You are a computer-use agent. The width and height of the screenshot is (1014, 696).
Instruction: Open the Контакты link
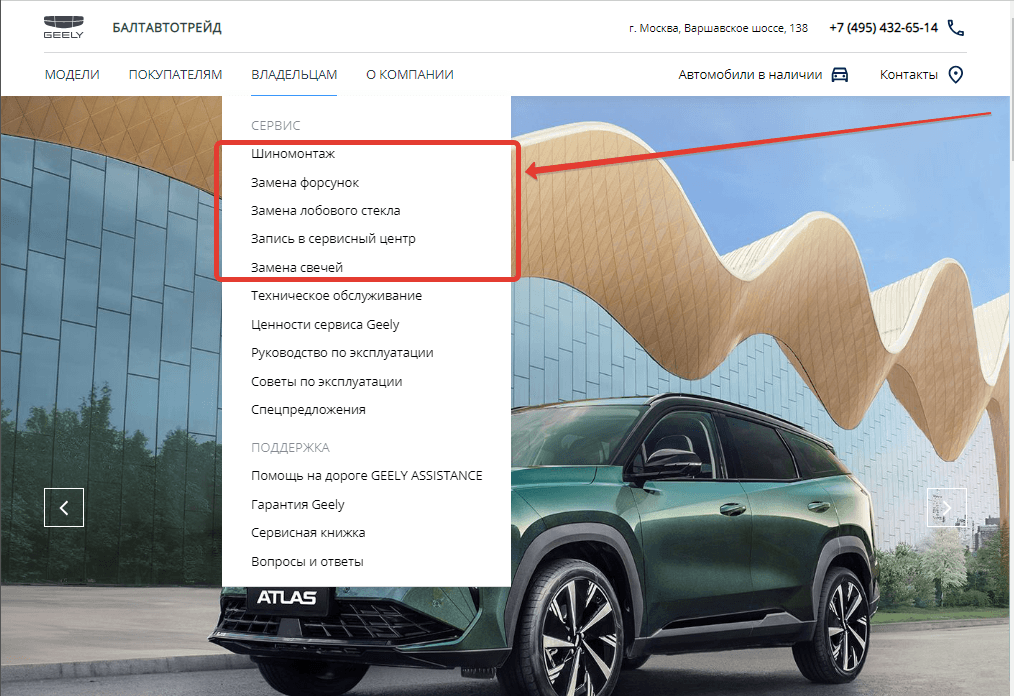tap(909, 74)
